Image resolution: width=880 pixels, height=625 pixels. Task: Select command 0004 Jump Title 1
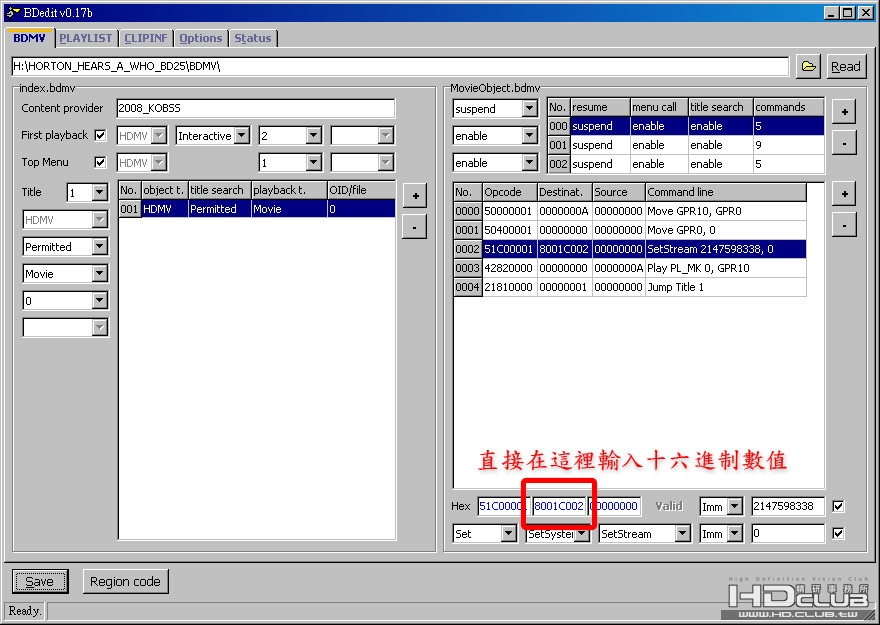(630, 287)
